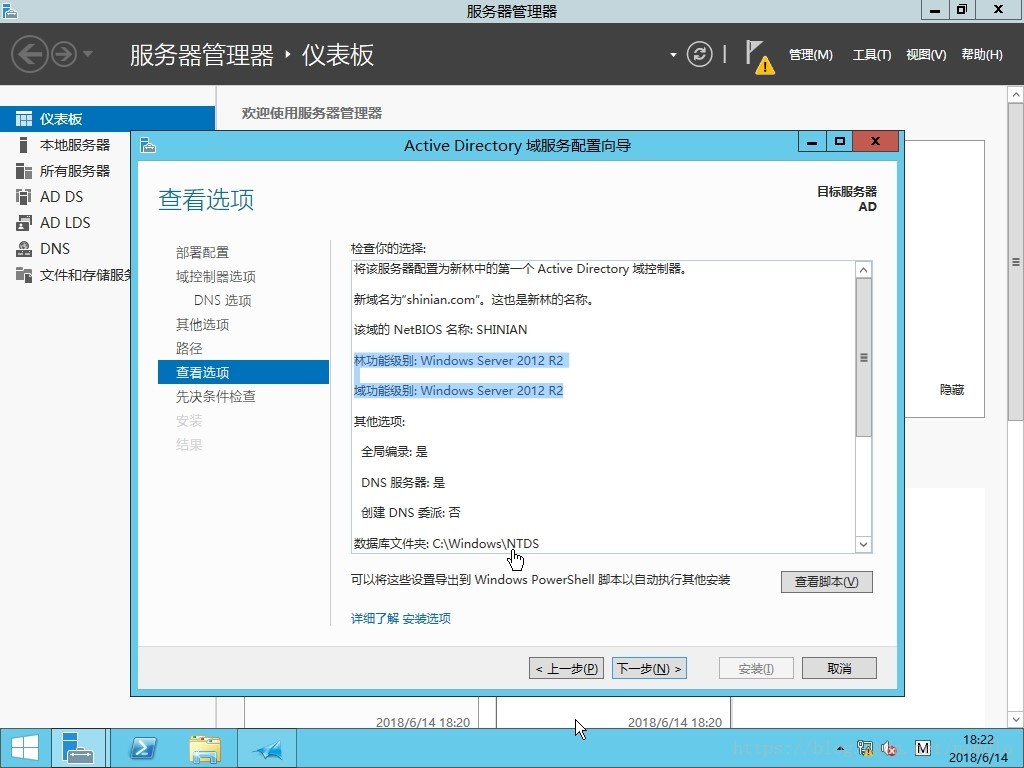
Task: Click 隐藏 in the welcome panel
Action: coord(952,390)
